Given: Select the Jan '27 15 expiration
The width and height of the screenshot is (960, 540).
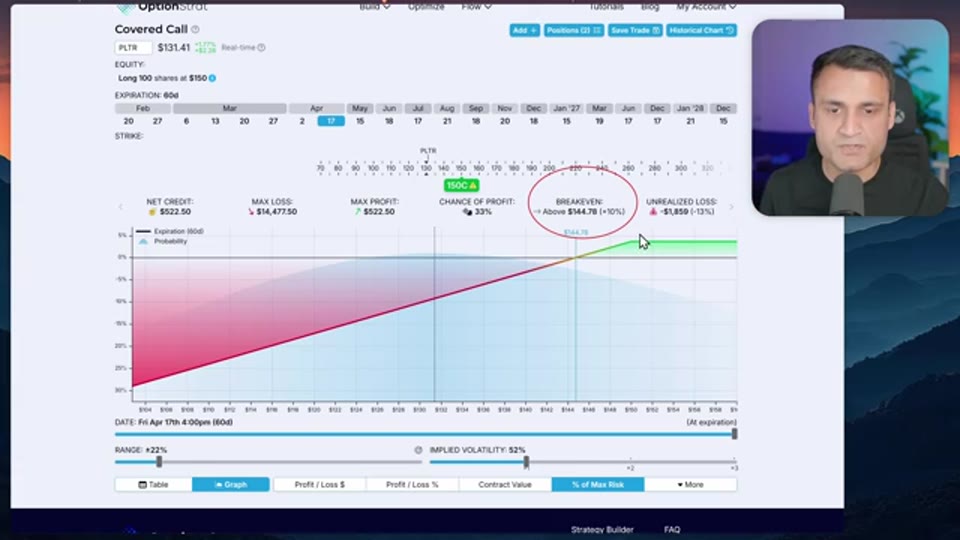Looking at the screenshot, I should 566,121.
